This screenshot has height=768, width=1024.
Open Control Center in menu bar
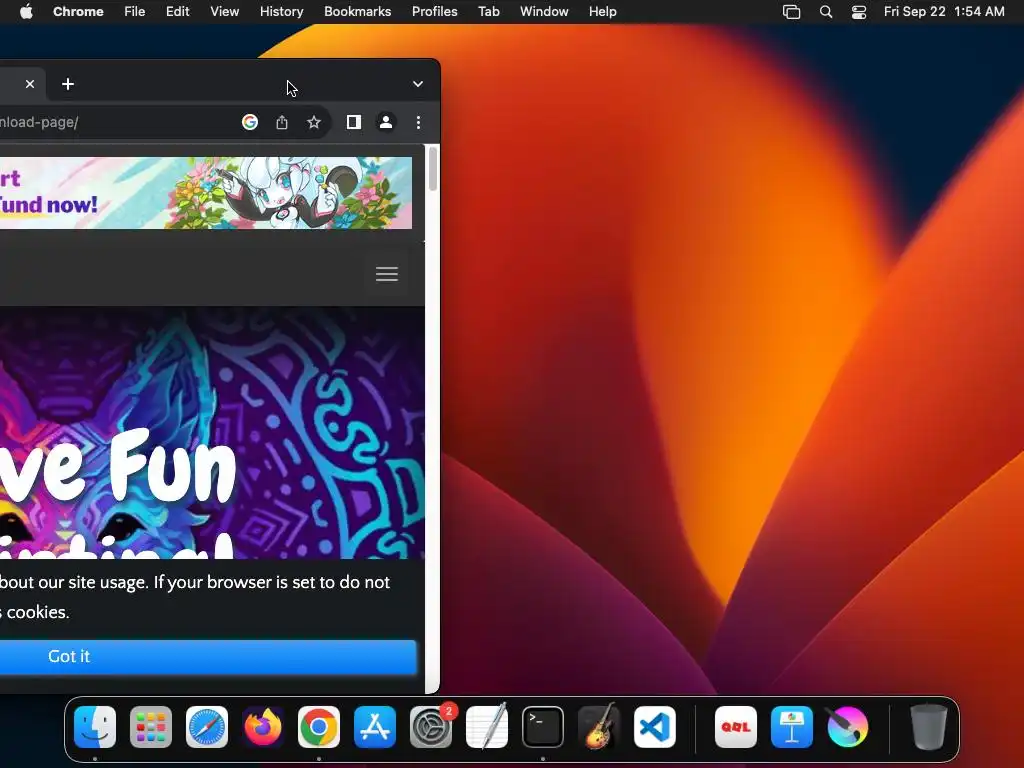(859, 12)
